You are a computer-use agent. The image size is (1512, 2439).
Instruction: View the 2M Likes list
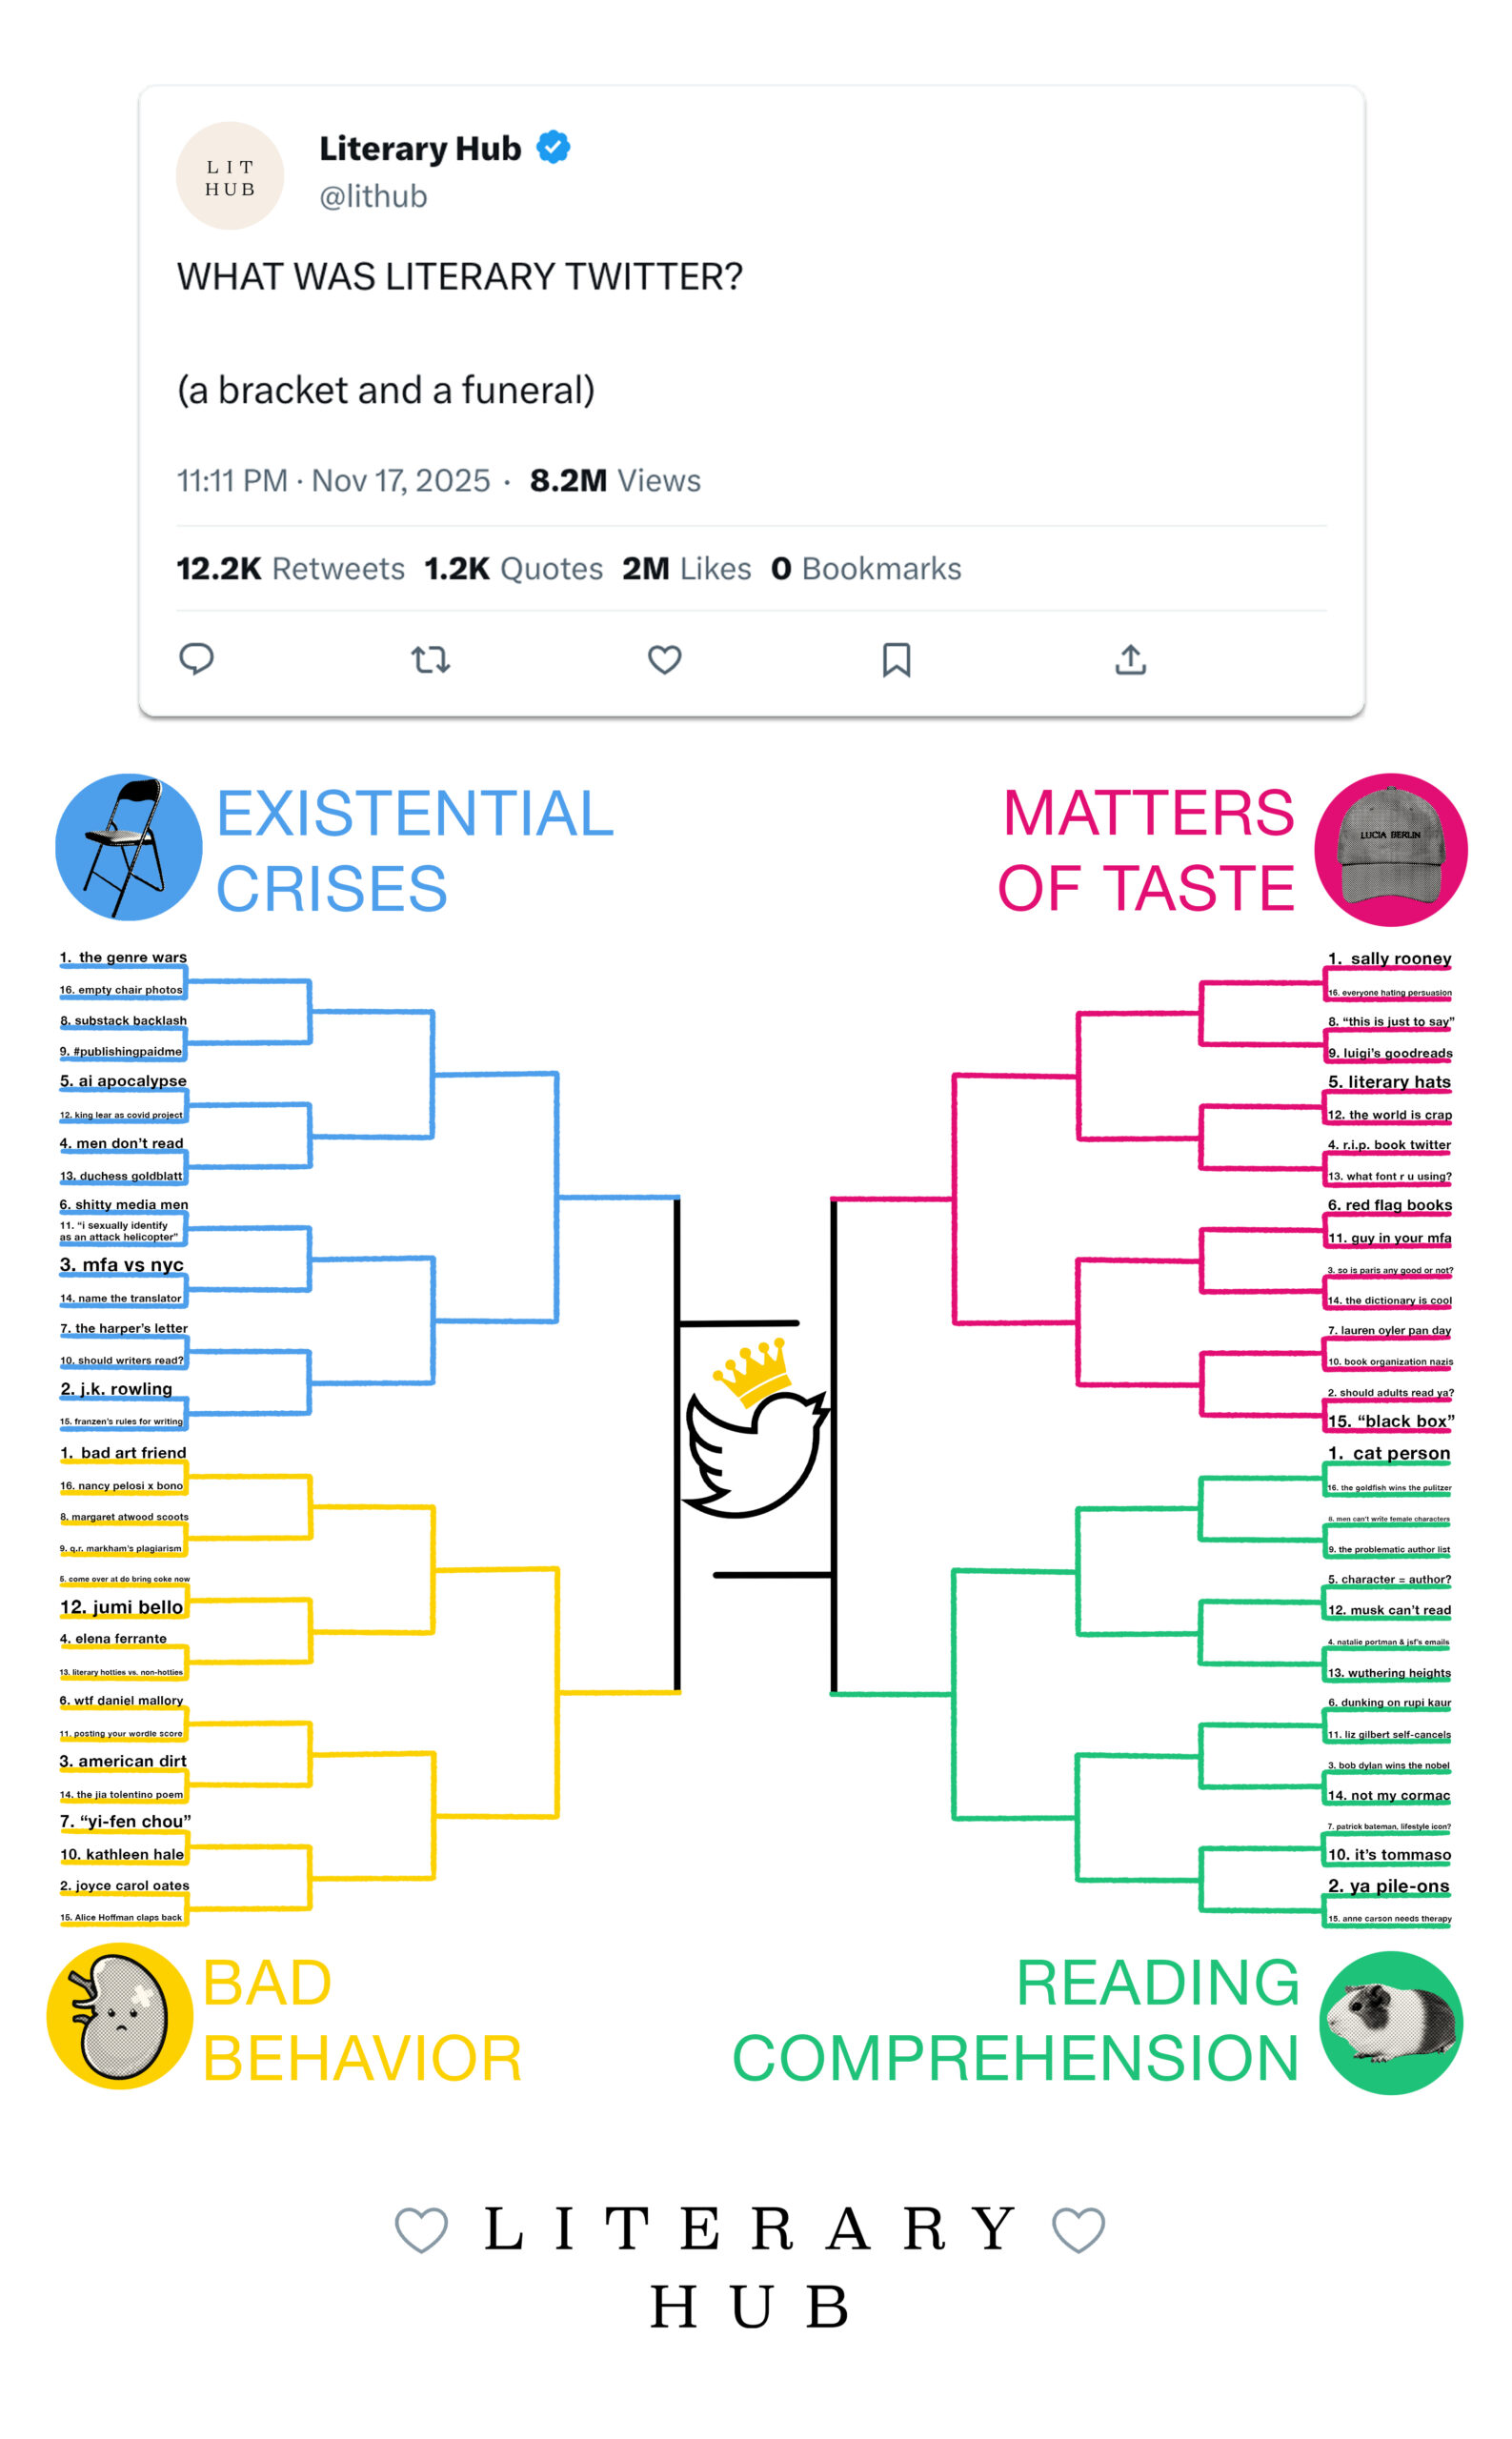click(686, 568)
